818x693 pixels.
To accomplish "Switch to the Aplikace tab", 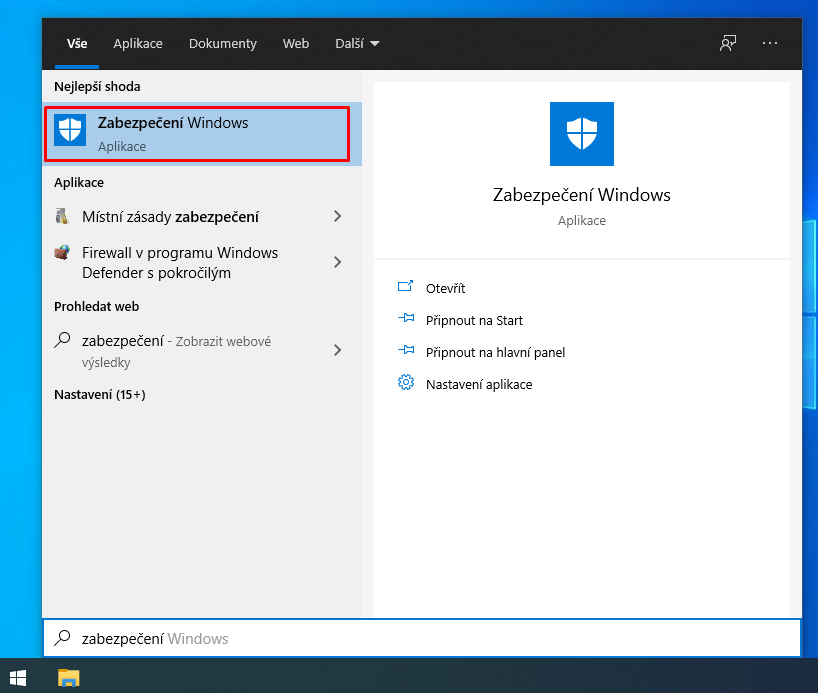I will coord(138,44).
